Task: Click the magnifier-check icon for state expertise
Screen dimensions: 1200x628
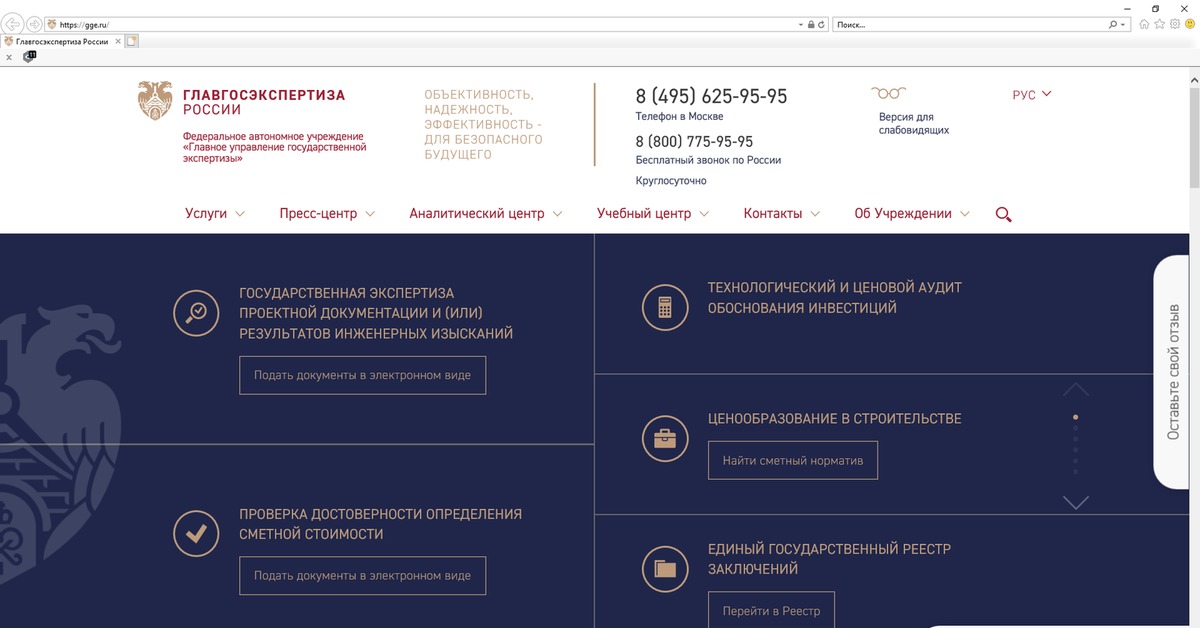Action: pos(197,312)
